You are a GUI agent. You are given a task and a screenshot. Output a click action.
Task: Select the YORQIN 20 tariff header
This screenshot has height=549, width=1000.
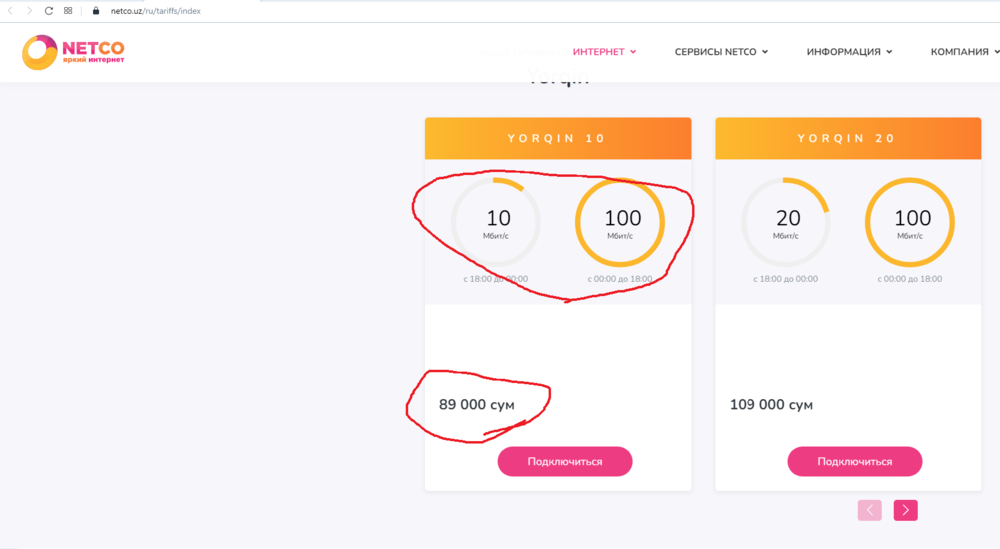(847, 138)
